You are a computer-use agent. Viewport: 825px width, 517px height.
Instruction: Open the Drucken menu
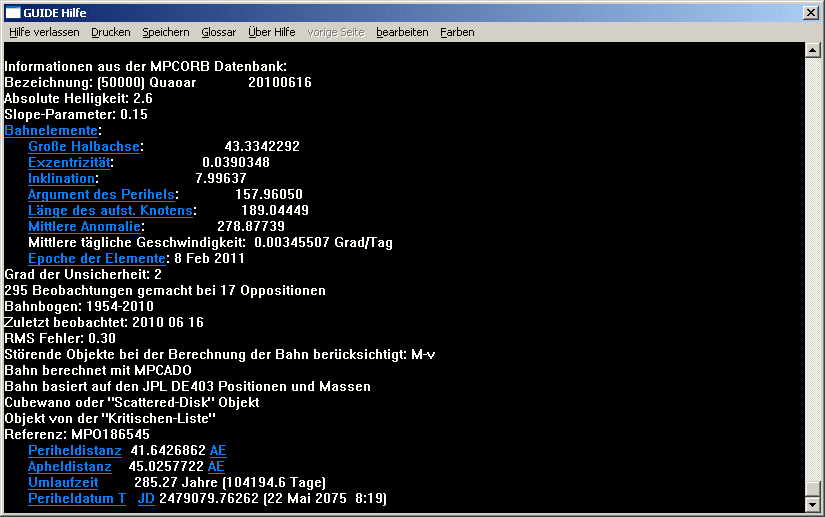[110, 32]
